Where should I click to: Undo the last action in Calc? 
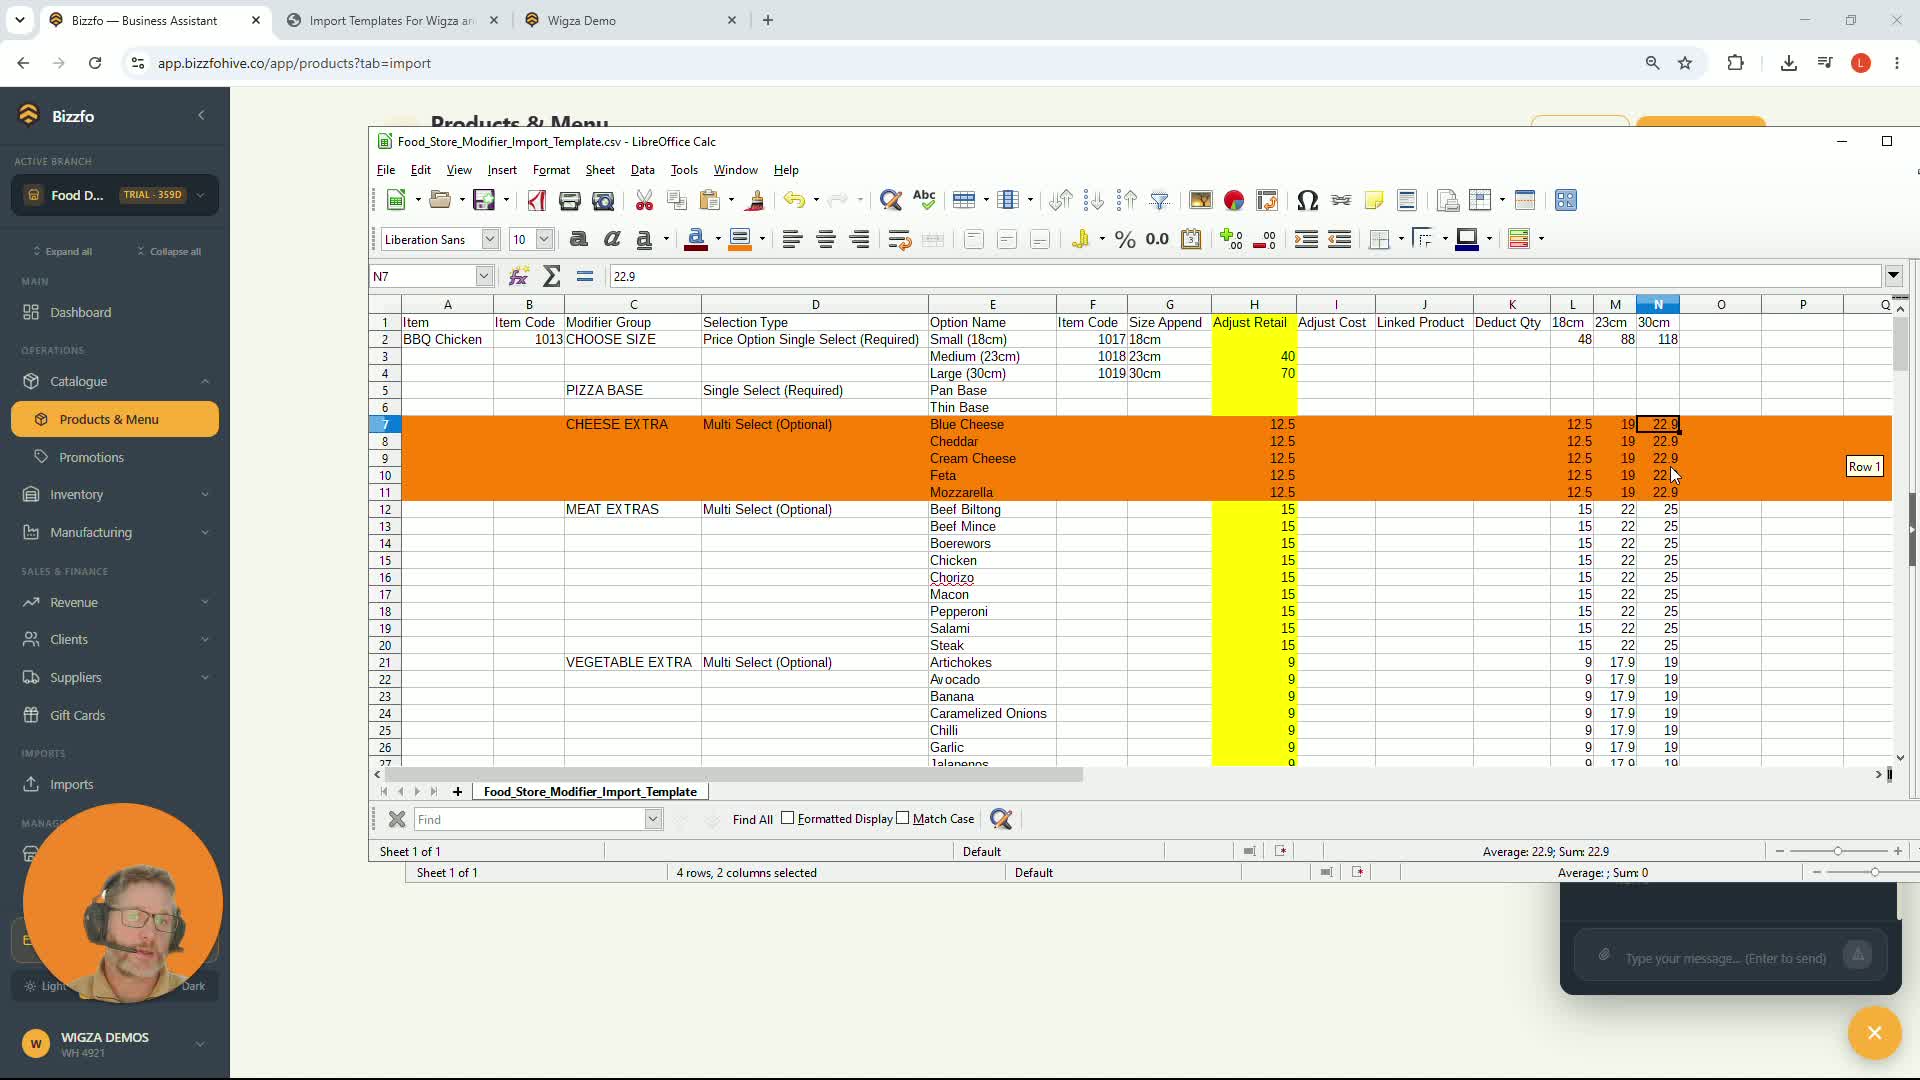(x=794, y=201)
